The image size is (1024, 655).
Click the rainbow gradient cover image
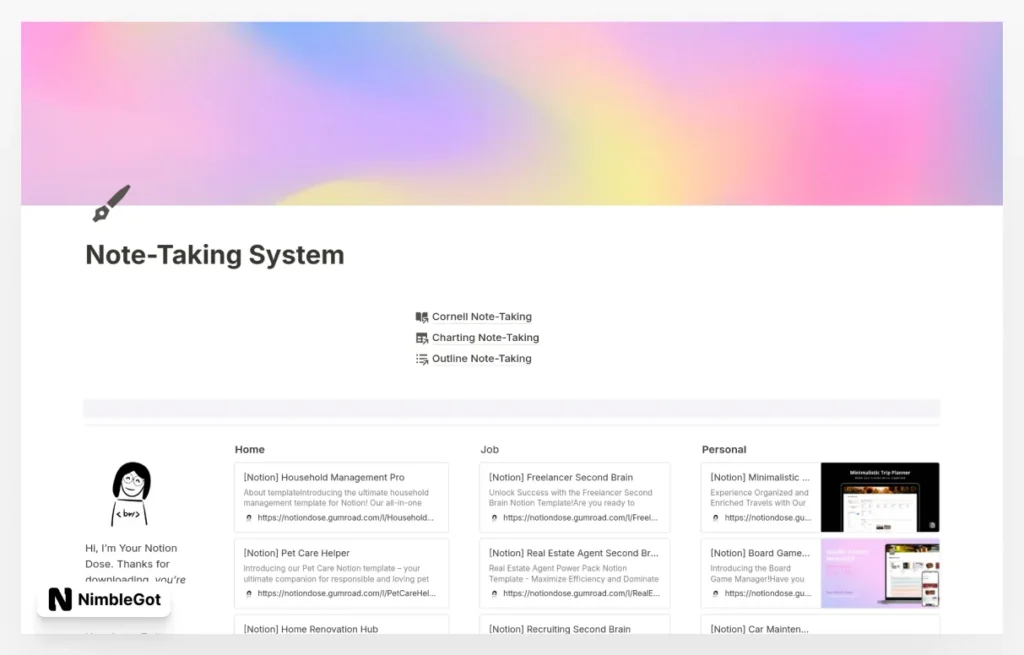pyautogui.click(x=512, y=112)
